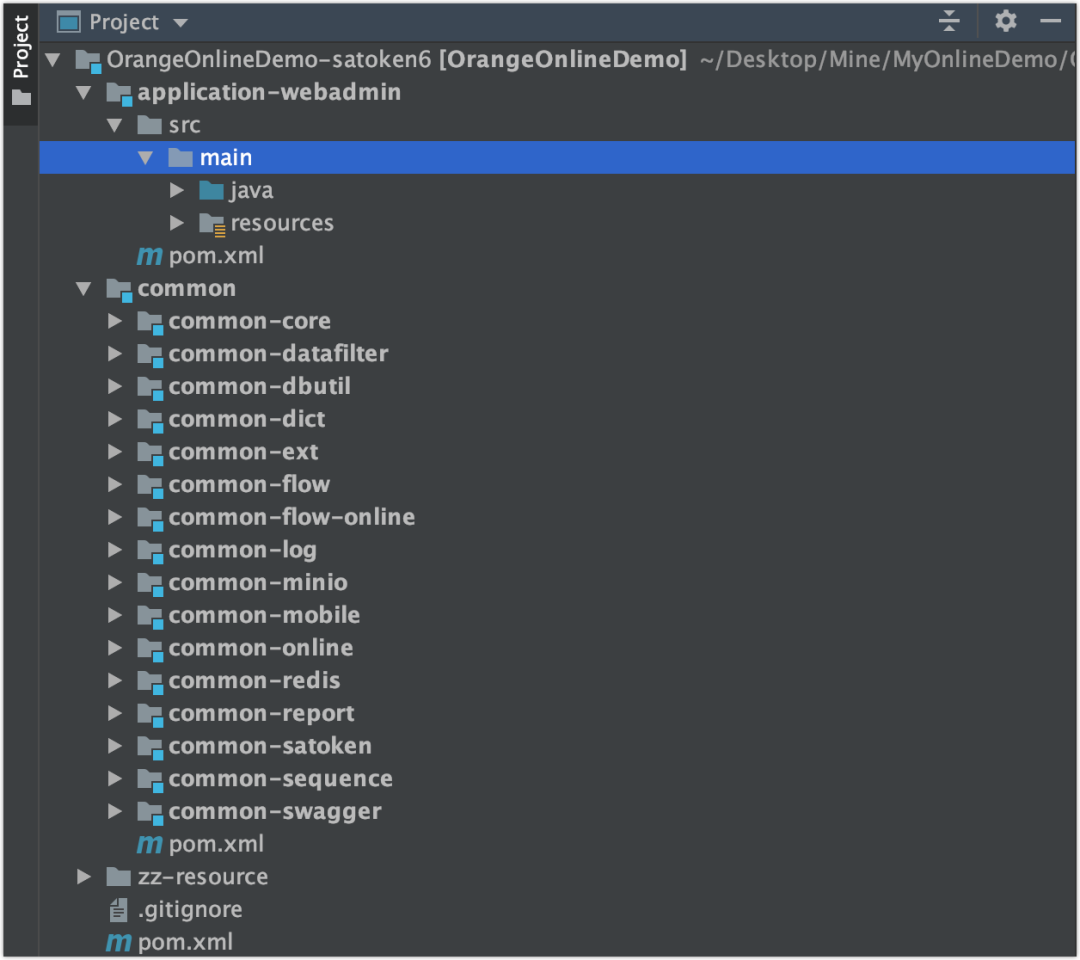Expand the common-mobile module
This screenshot has height=960, width=1080.
tap(114, 615)
